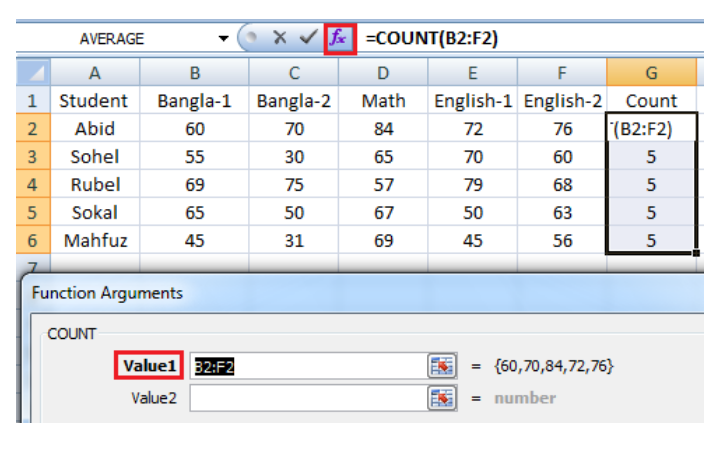The image size is (720, 464).
Task: Select row 4 header
Action: [32, 185]
